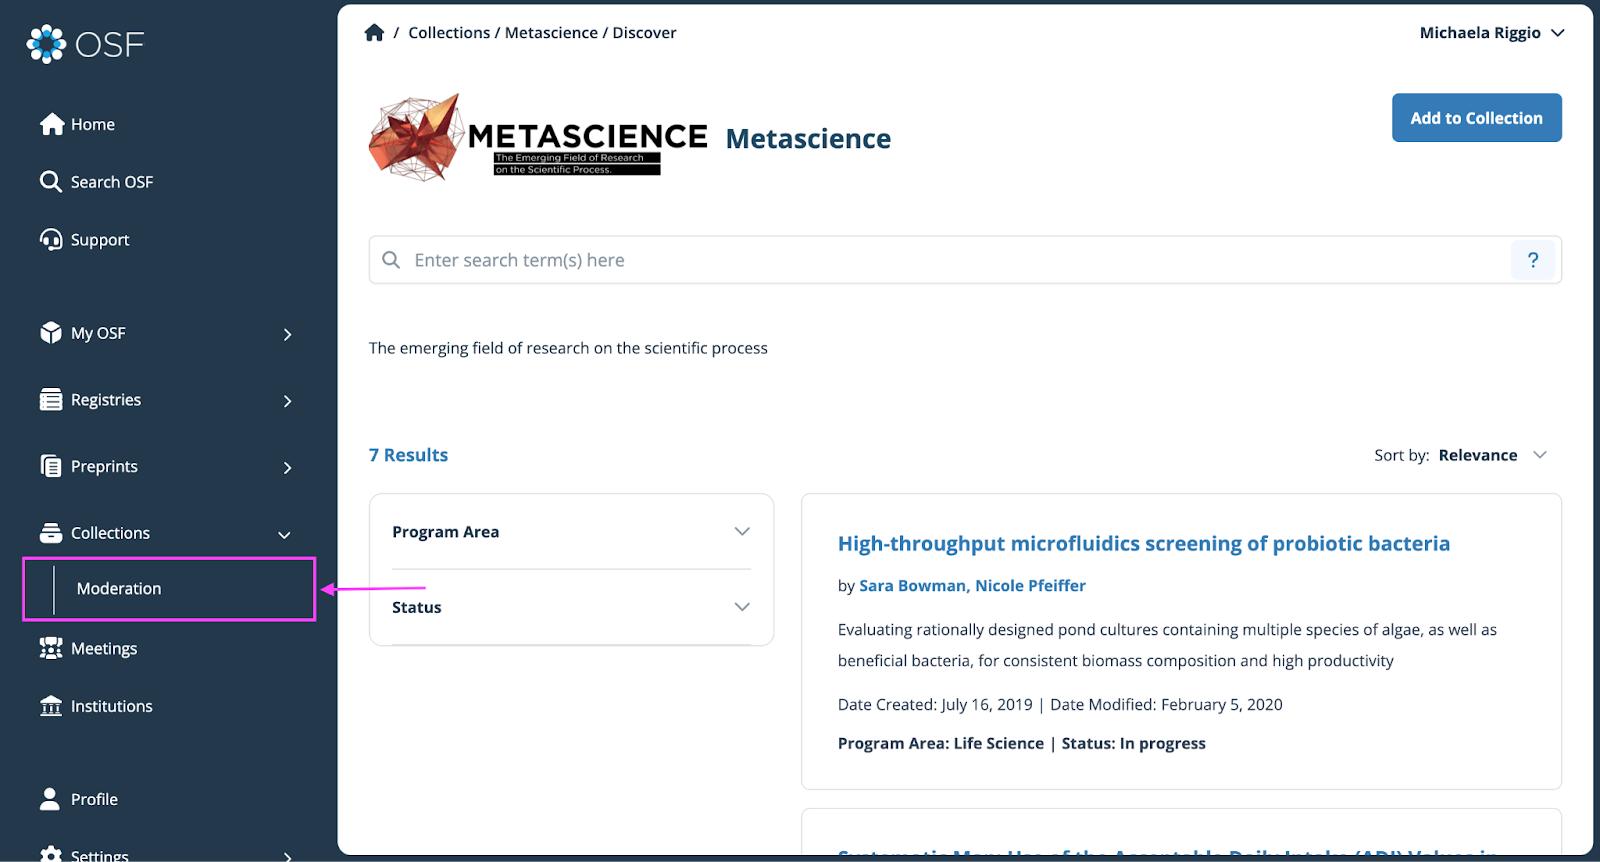1600x862 pixels.
Task: Click the Registries list icon
Action: [51, 400]
